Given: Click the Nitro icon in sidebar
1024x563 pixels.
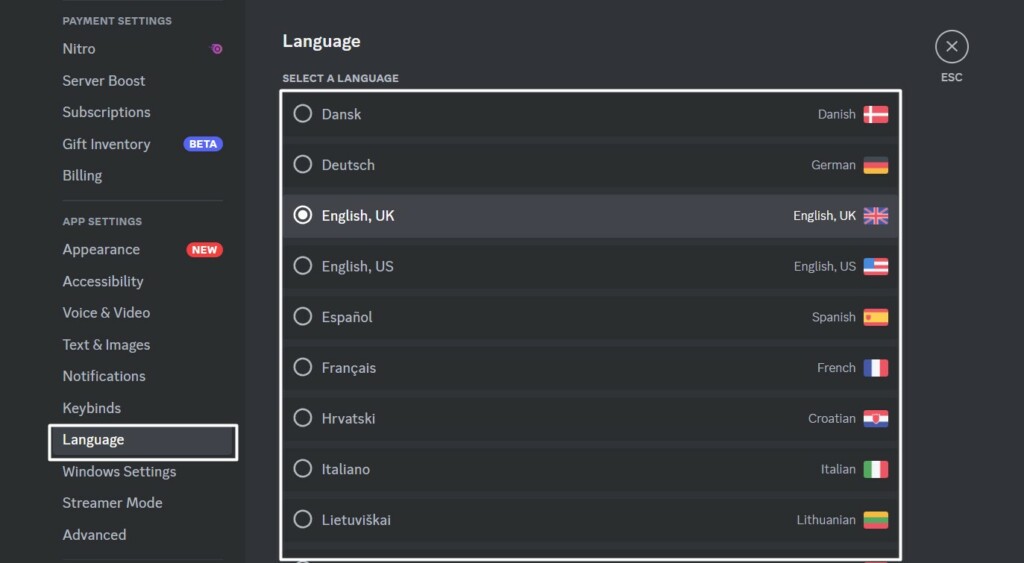Looking at the screenshot, I should click(x=216, y=49).
